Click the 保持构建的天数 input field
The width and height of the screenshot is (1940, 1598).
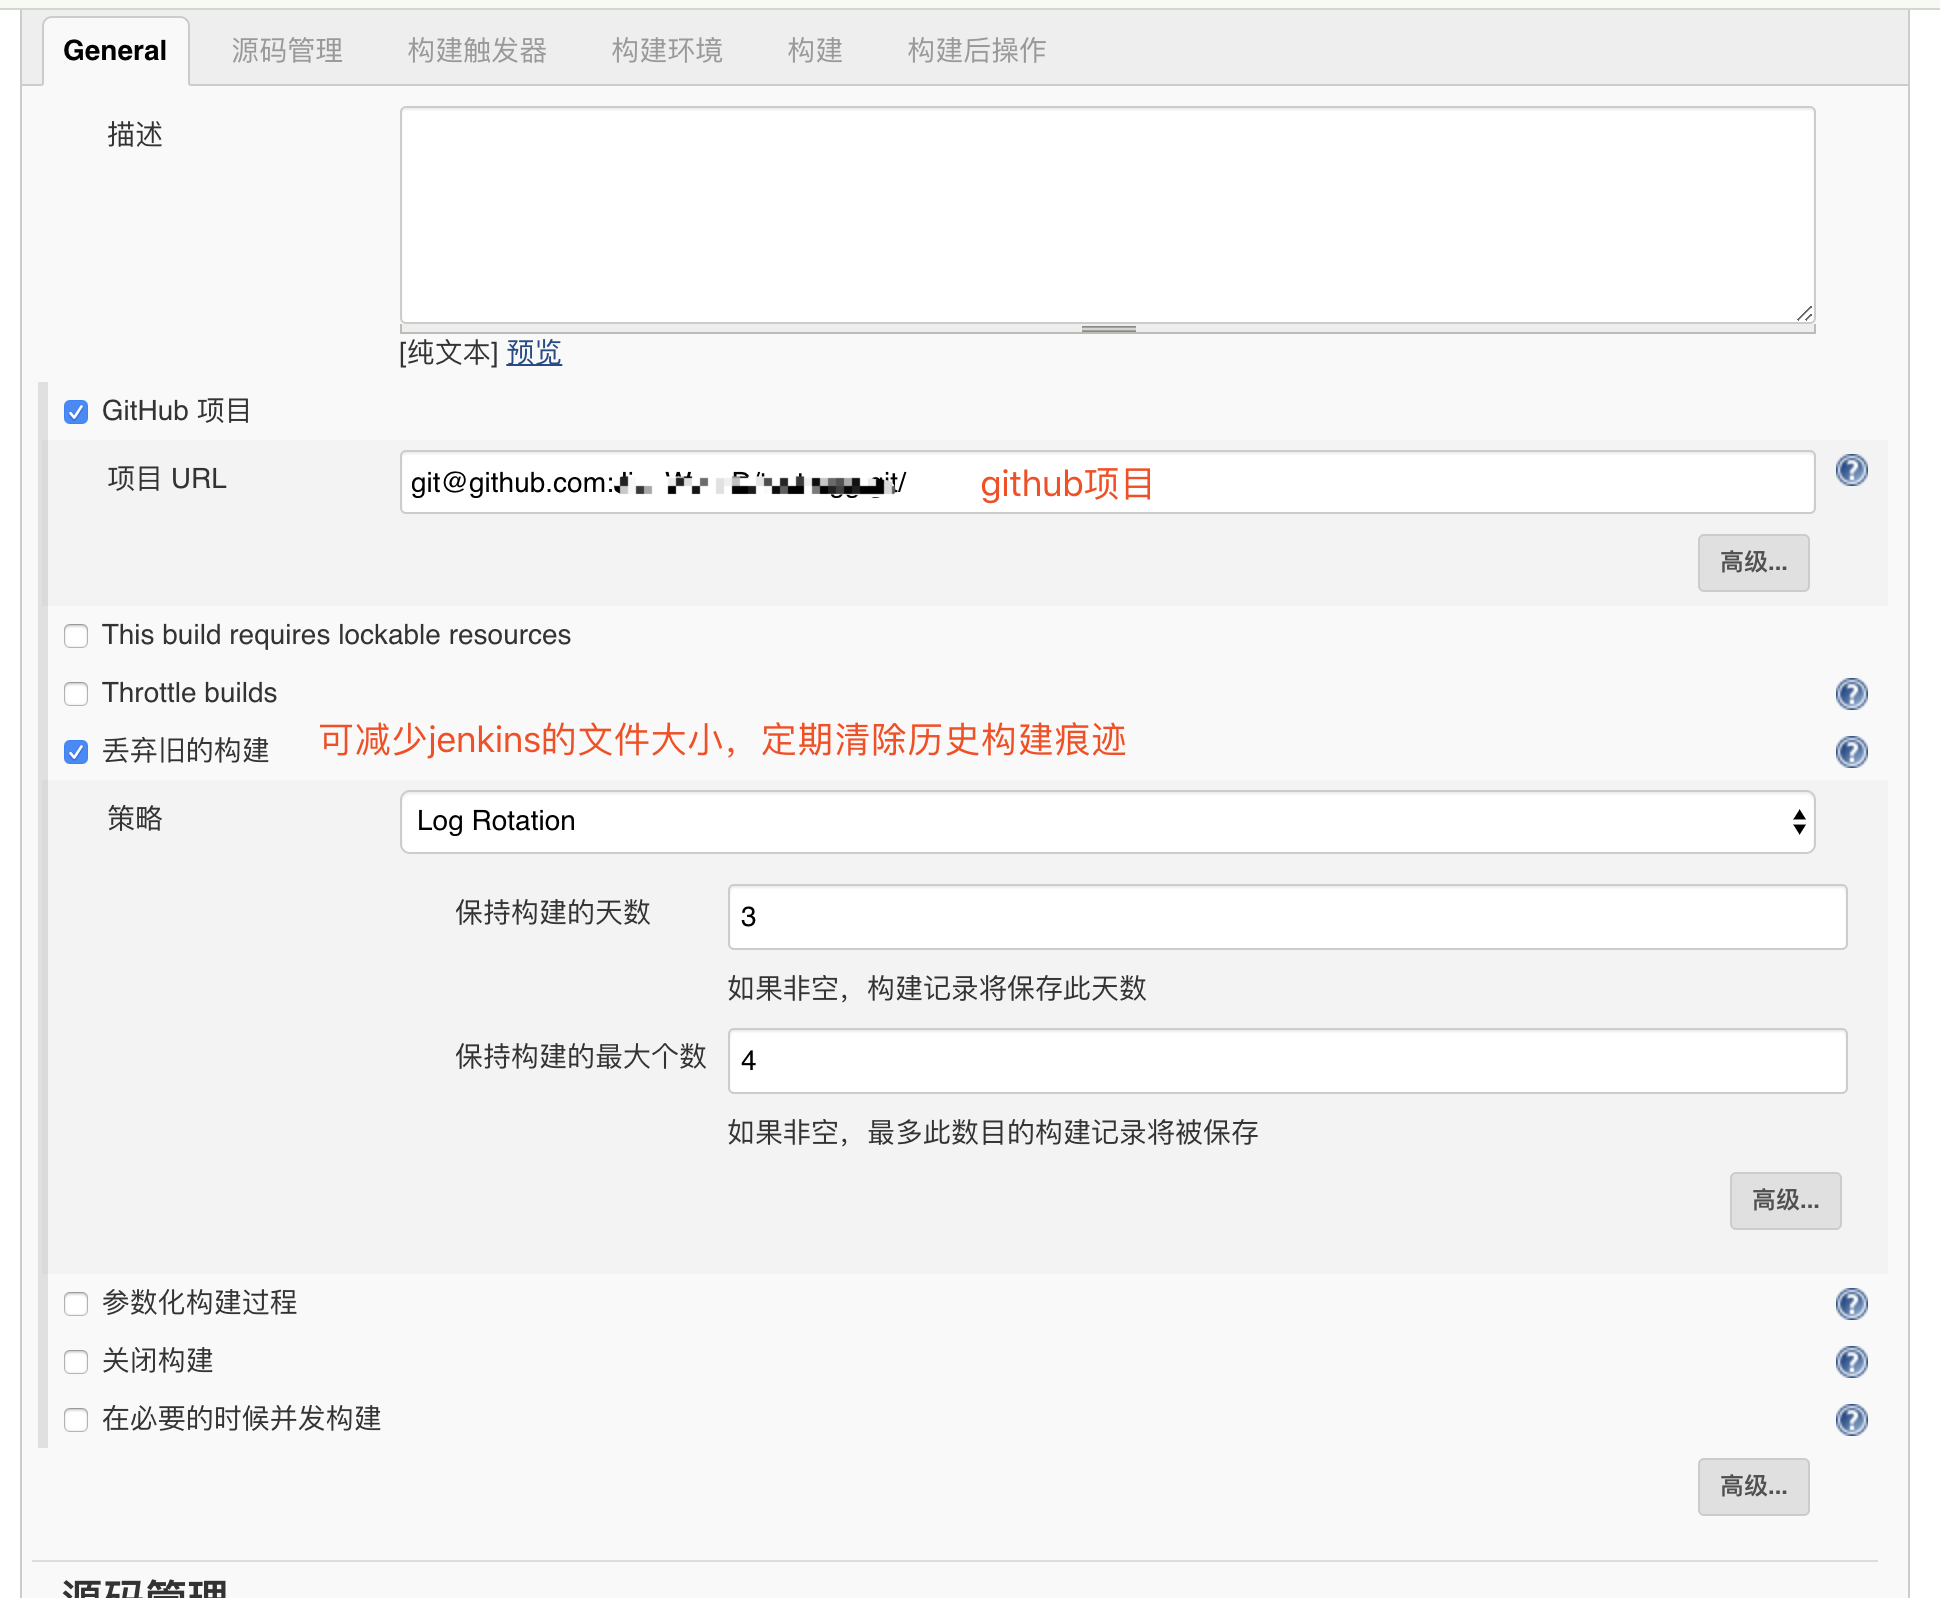1286,917
